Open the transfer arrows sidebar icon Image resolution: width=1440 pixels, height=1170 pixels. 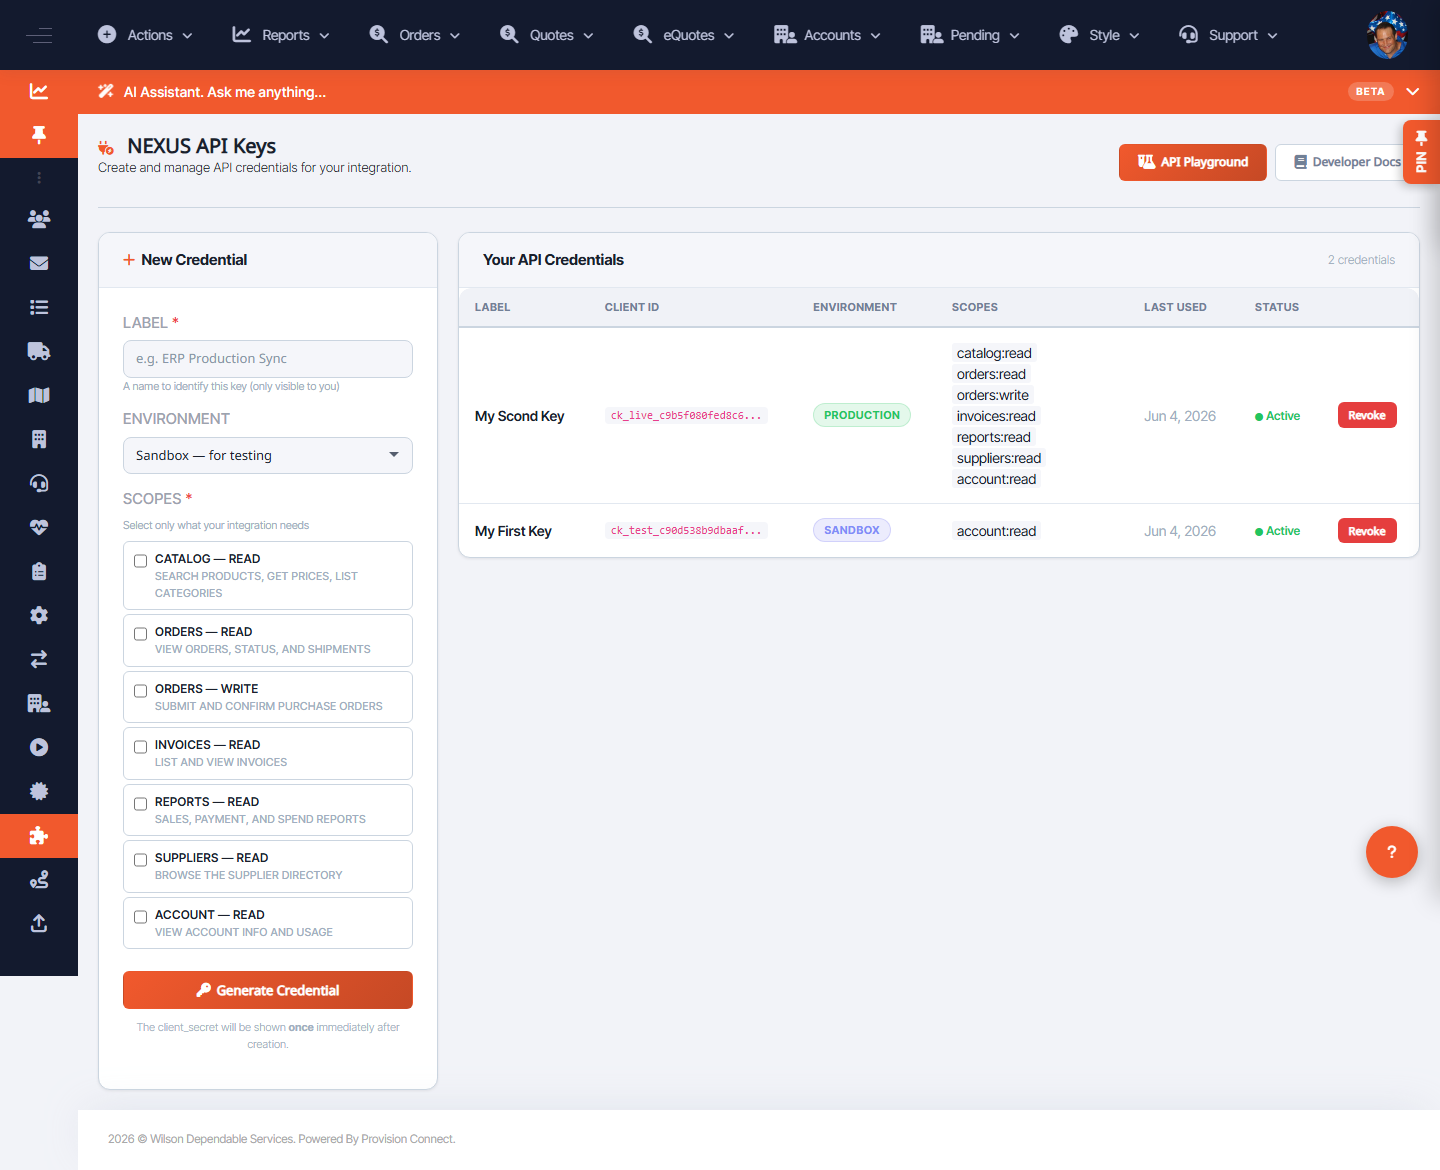click(39, 659)
